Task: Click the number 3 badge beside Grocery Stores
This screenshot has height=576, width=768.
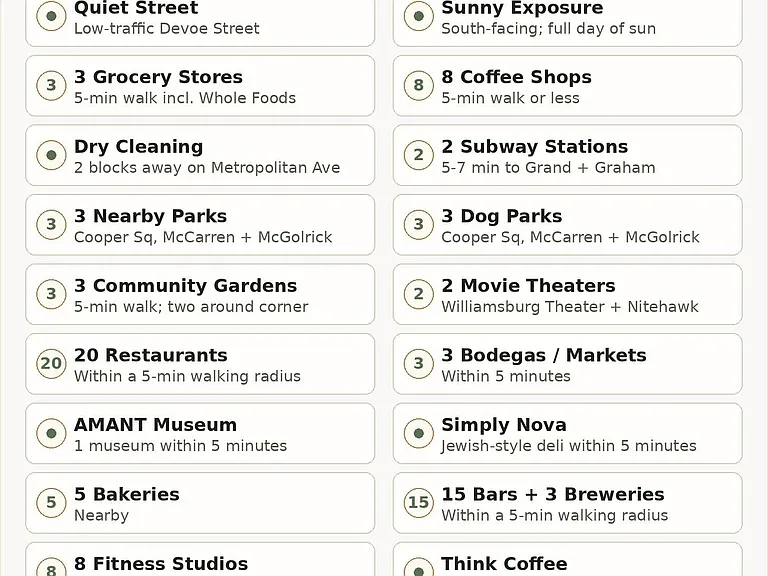Action: coord(51,85)
